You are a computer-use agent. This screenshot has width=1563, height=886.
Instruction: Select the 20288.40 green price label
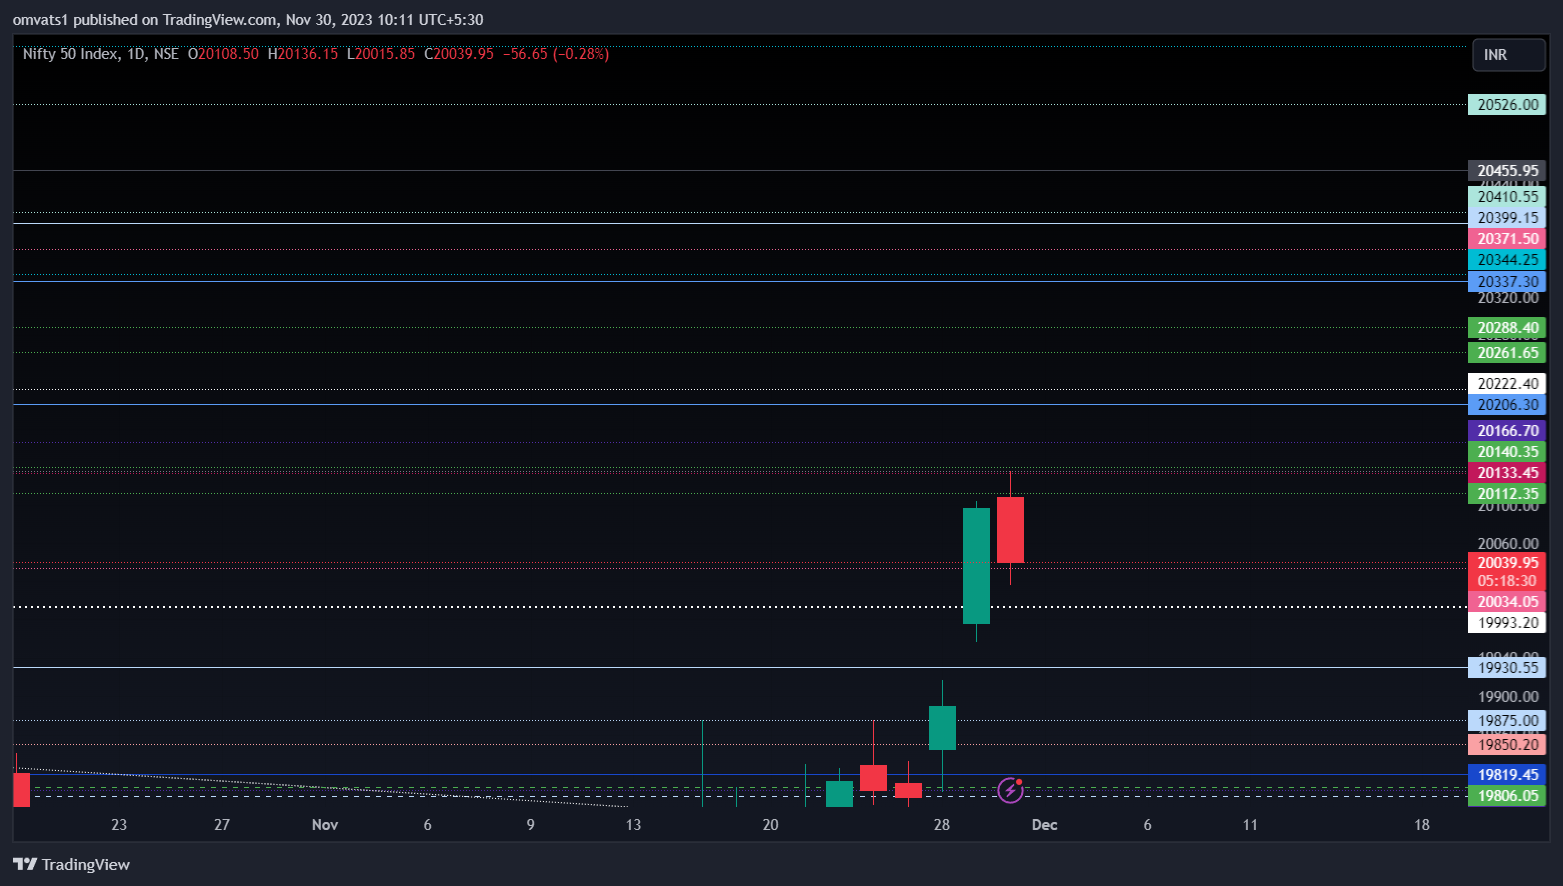[1507, 328]
